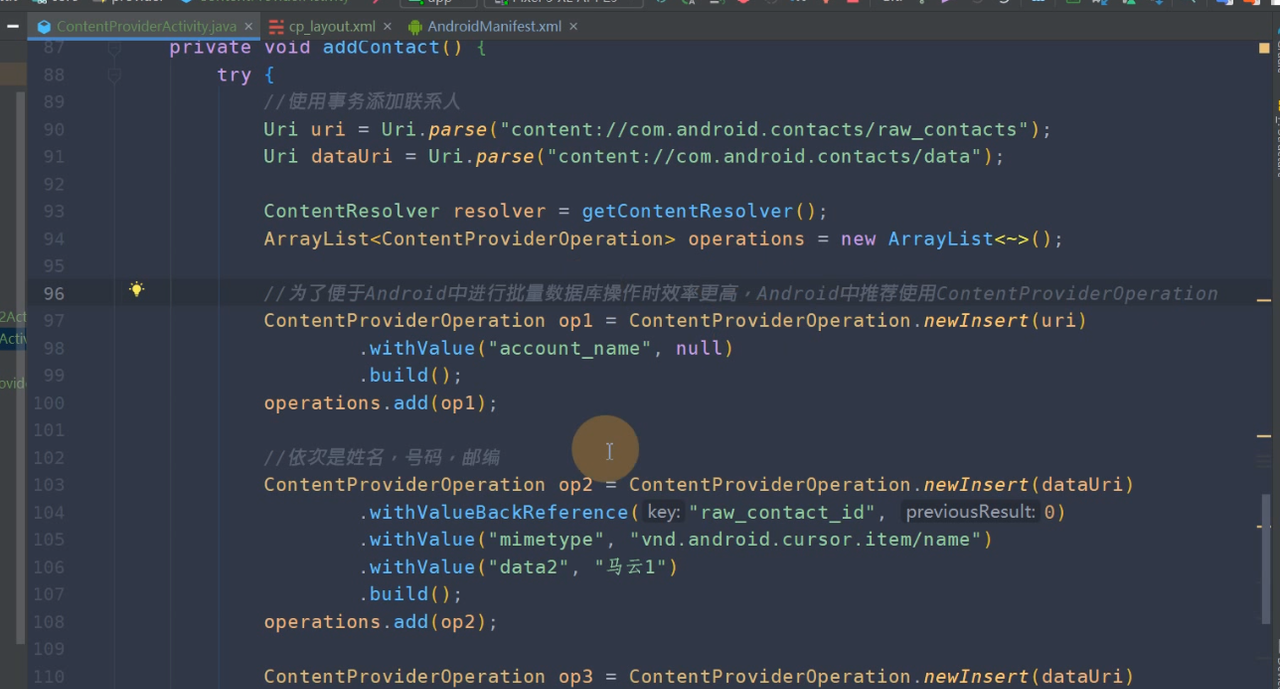This screenshot has height=689, width=1280.
Task: Click line number 108 in the gutter
Action: [x=48, y=622]
